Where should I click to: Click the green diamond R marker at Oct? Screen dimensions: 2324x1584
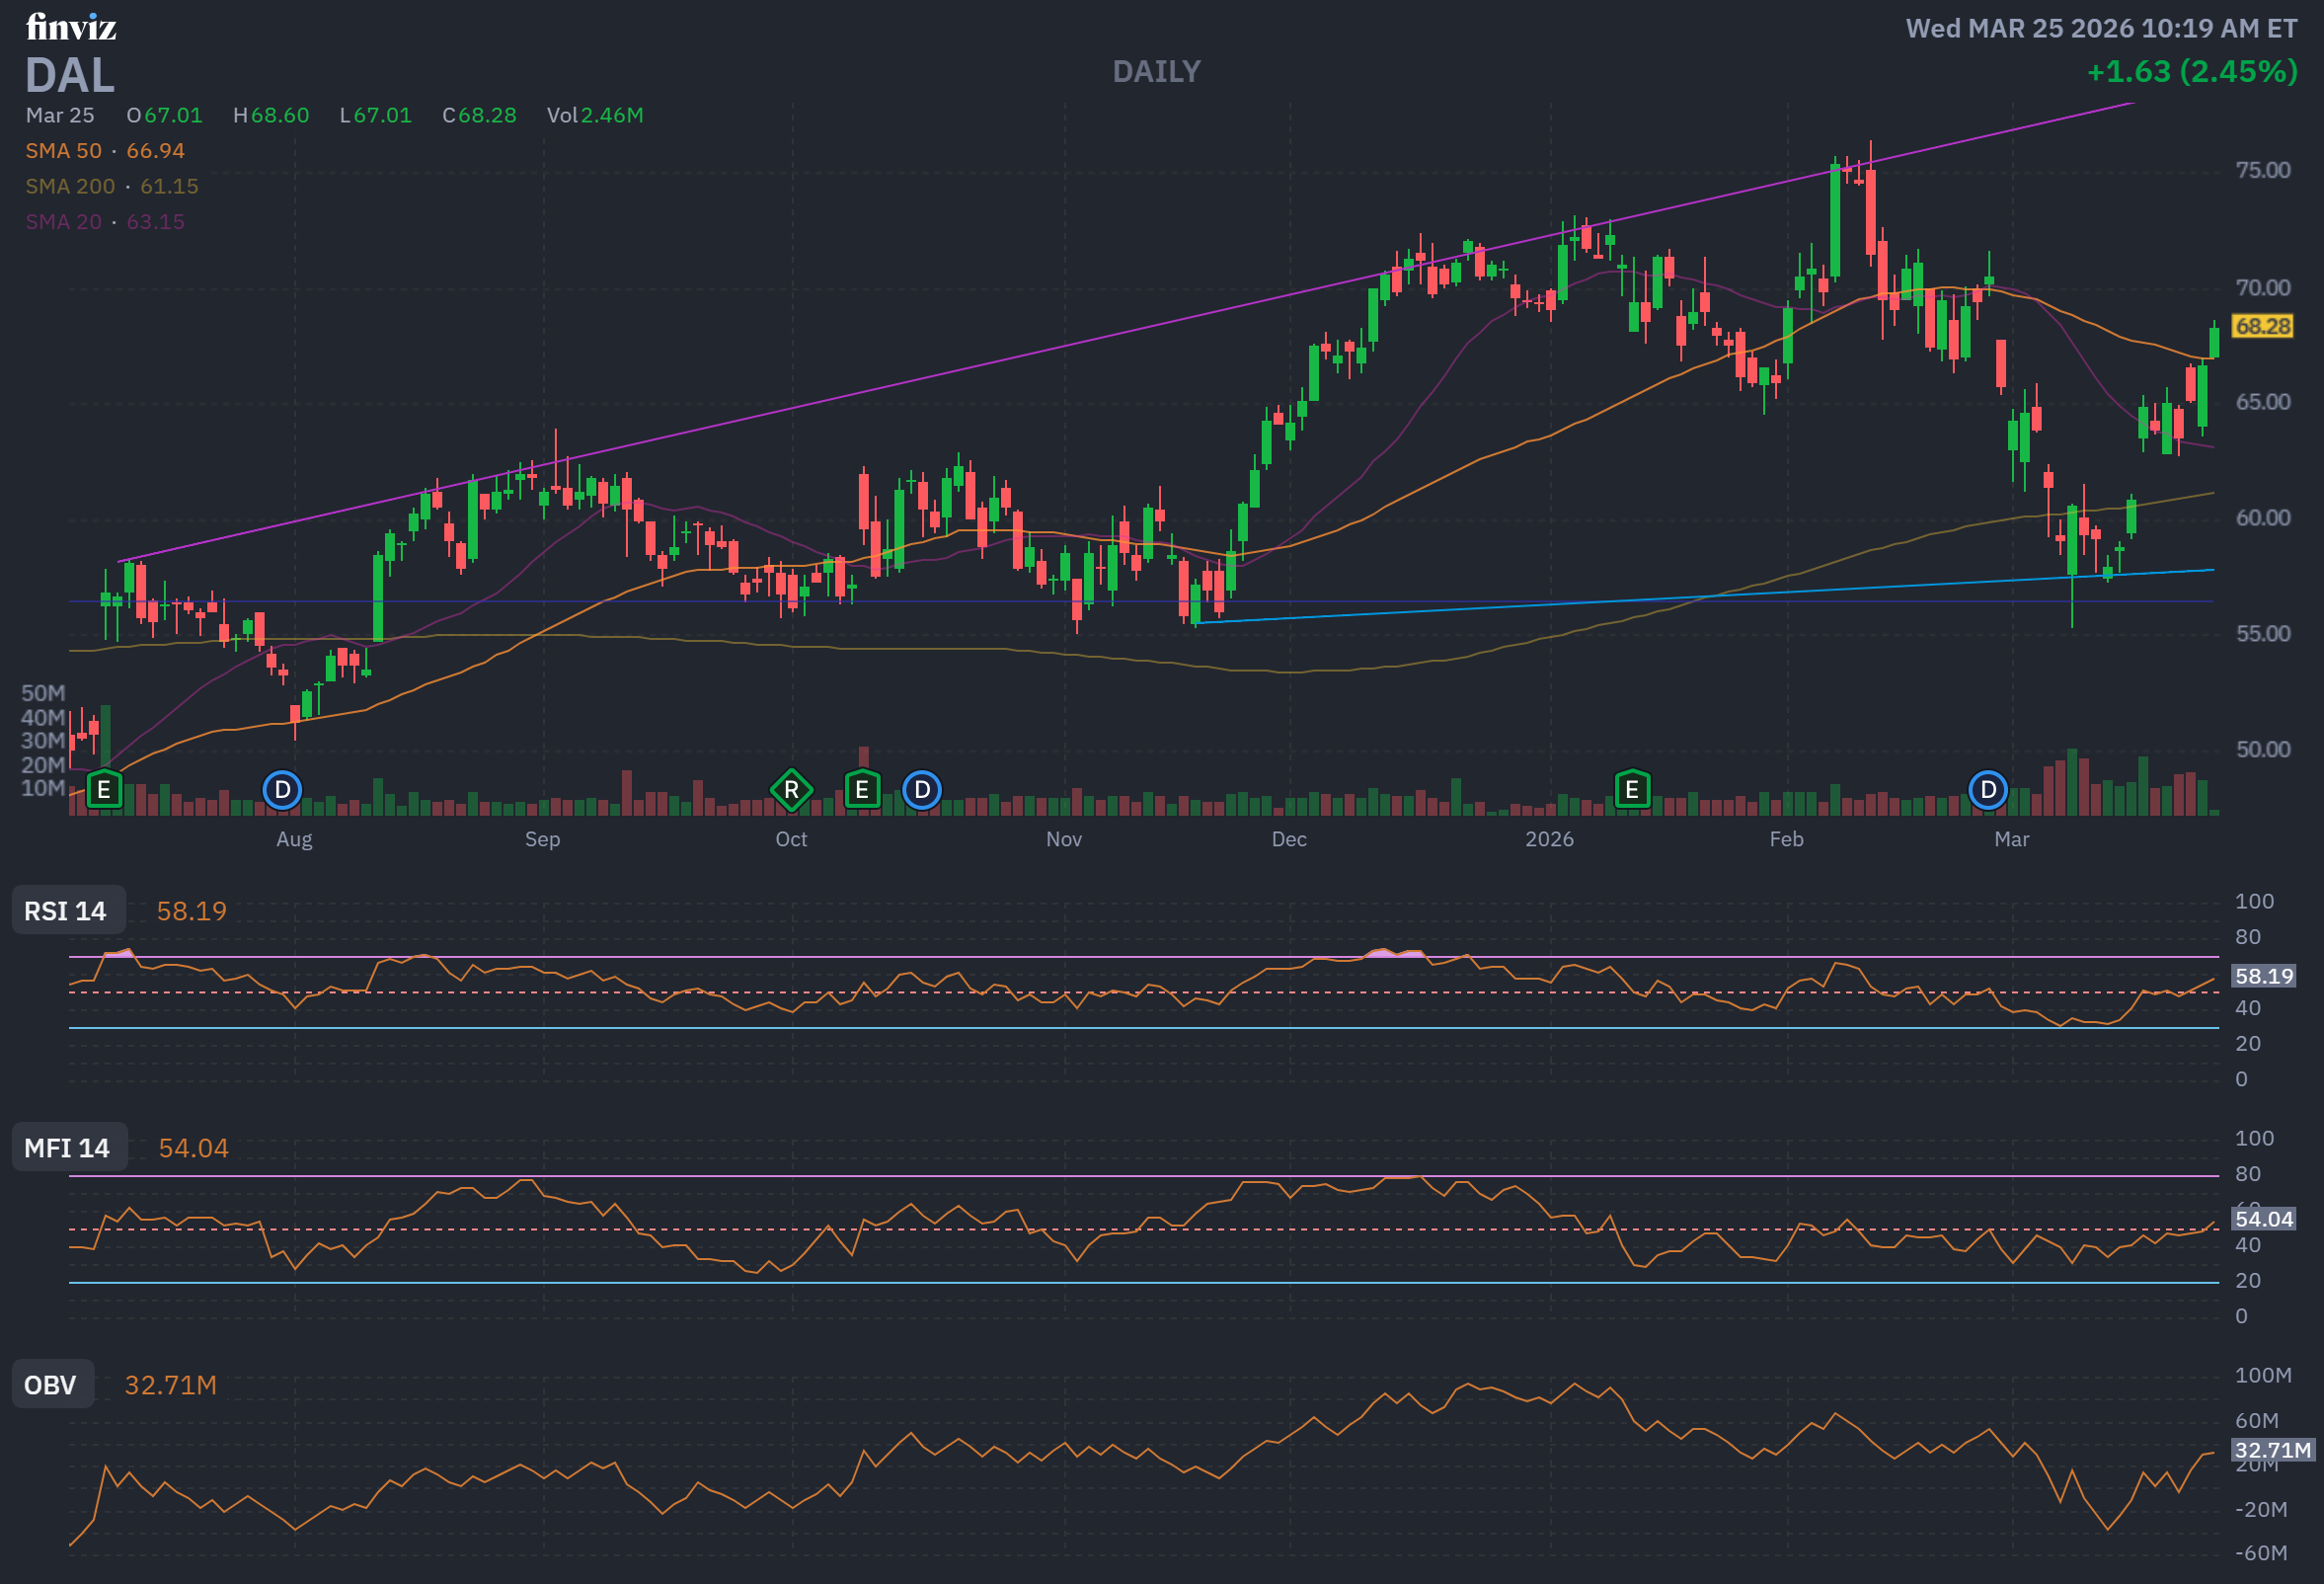(791, 790)
